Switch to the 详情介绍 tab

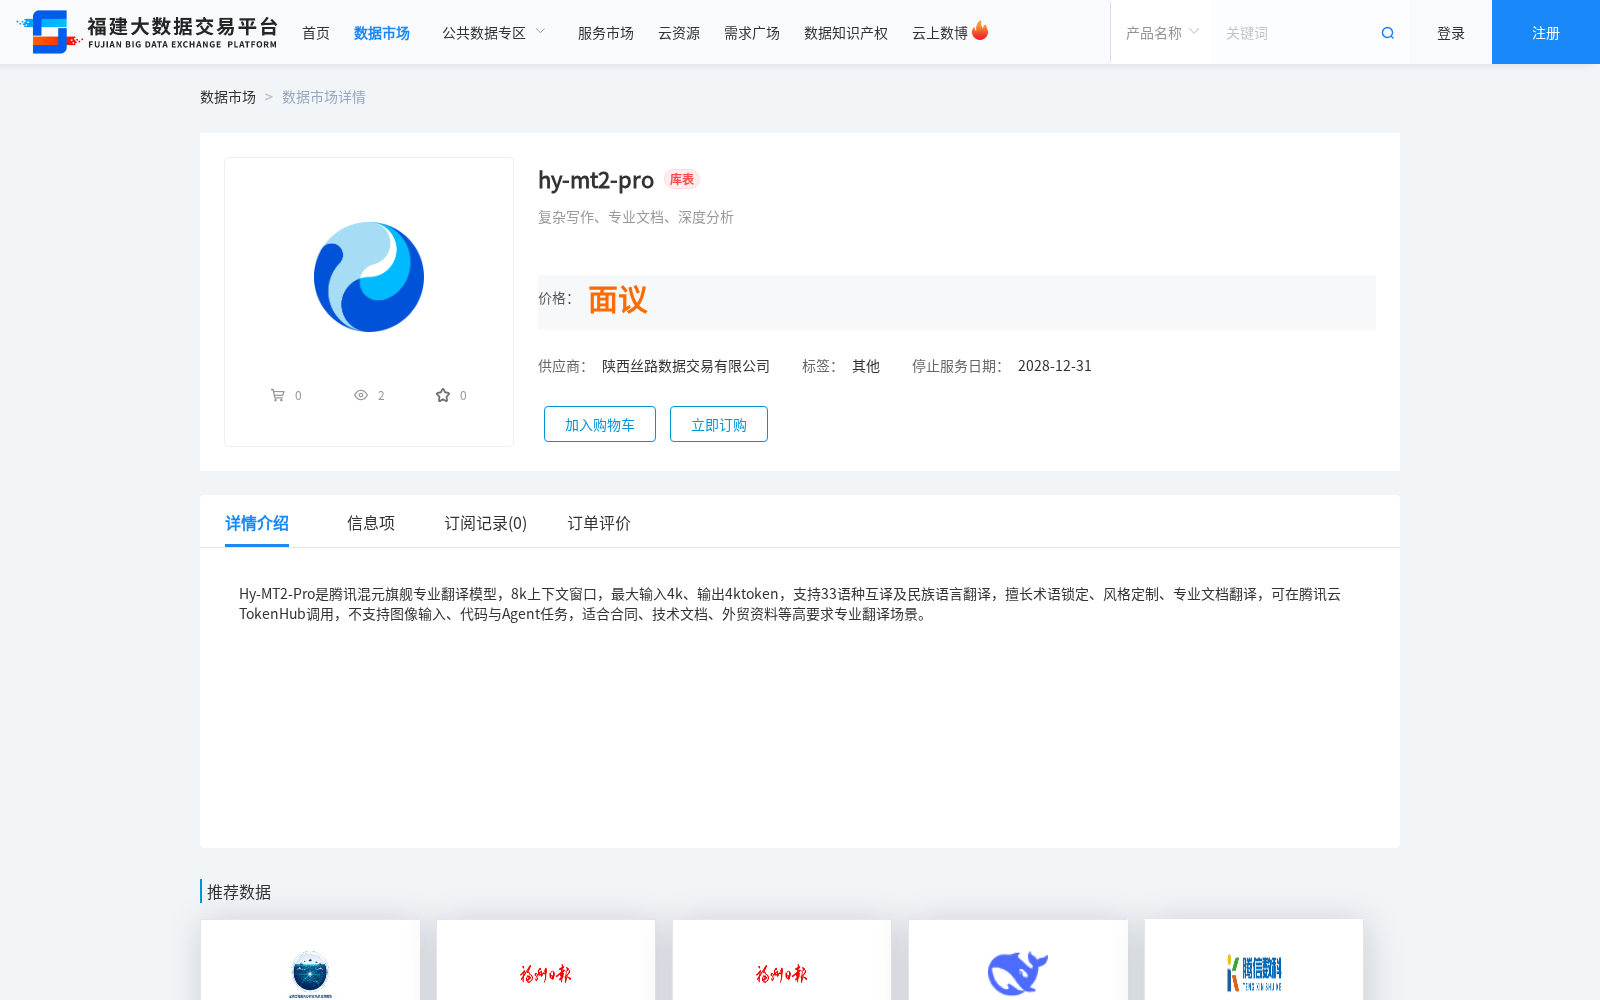click(257, 523)
